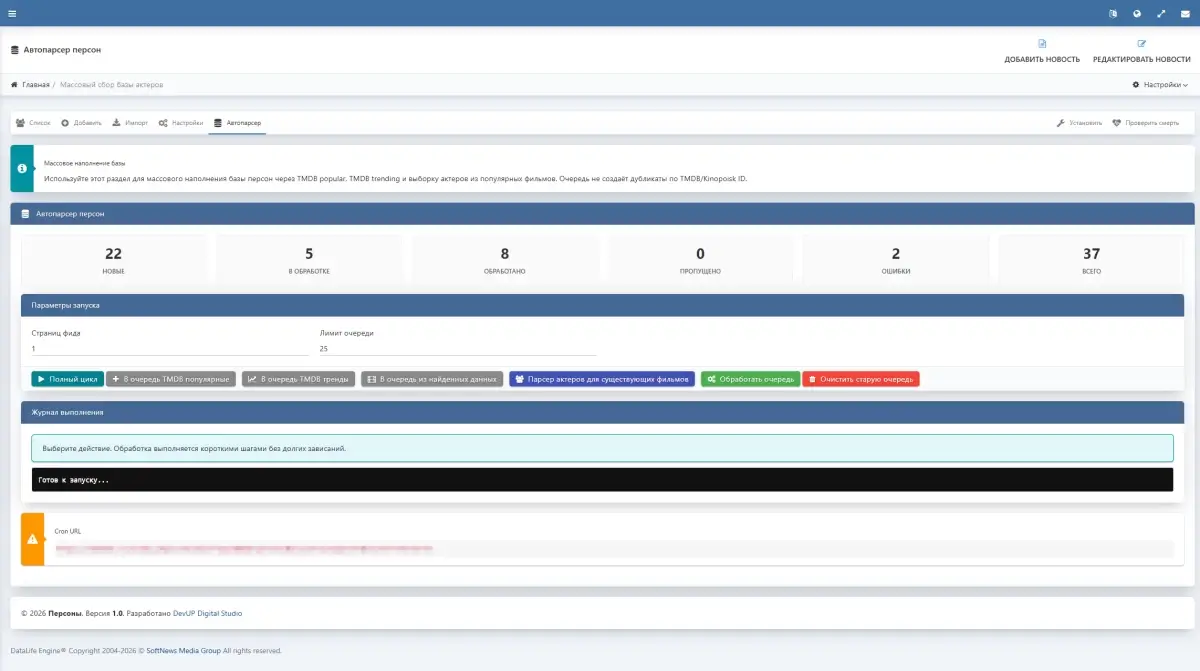Toggle the hamburger sidebar menu
The image size is (1200, 671).
coord(12,13)
